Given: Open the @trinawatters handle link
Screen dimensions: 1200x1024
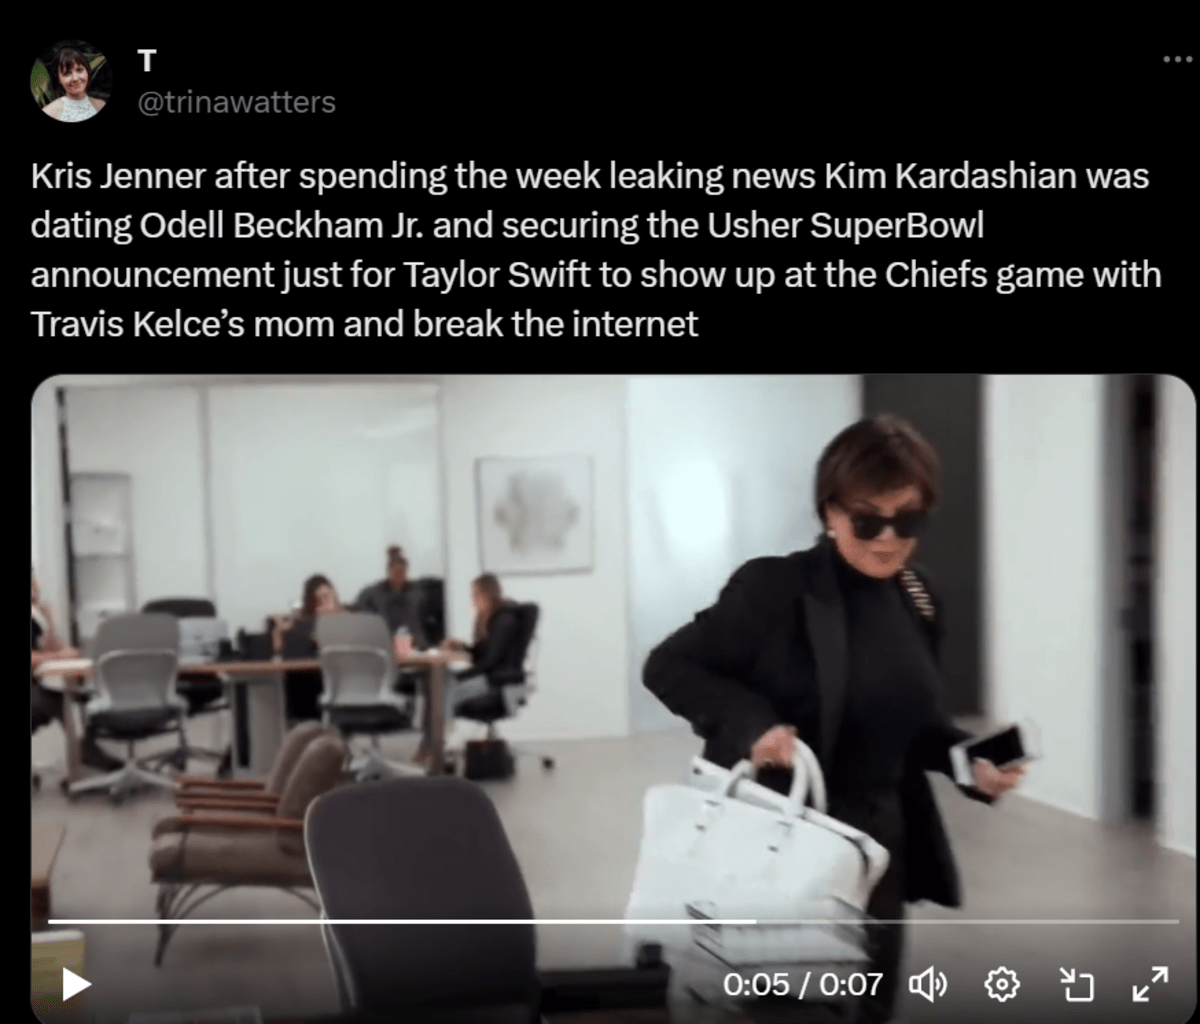Looking at the screenshot, I should [235, 102].
